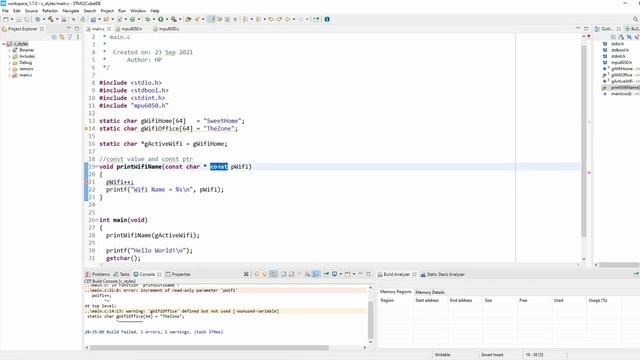This screenshot has height=360, width=640.
Task: Click the Open Element folder icon
Action: 188,19
